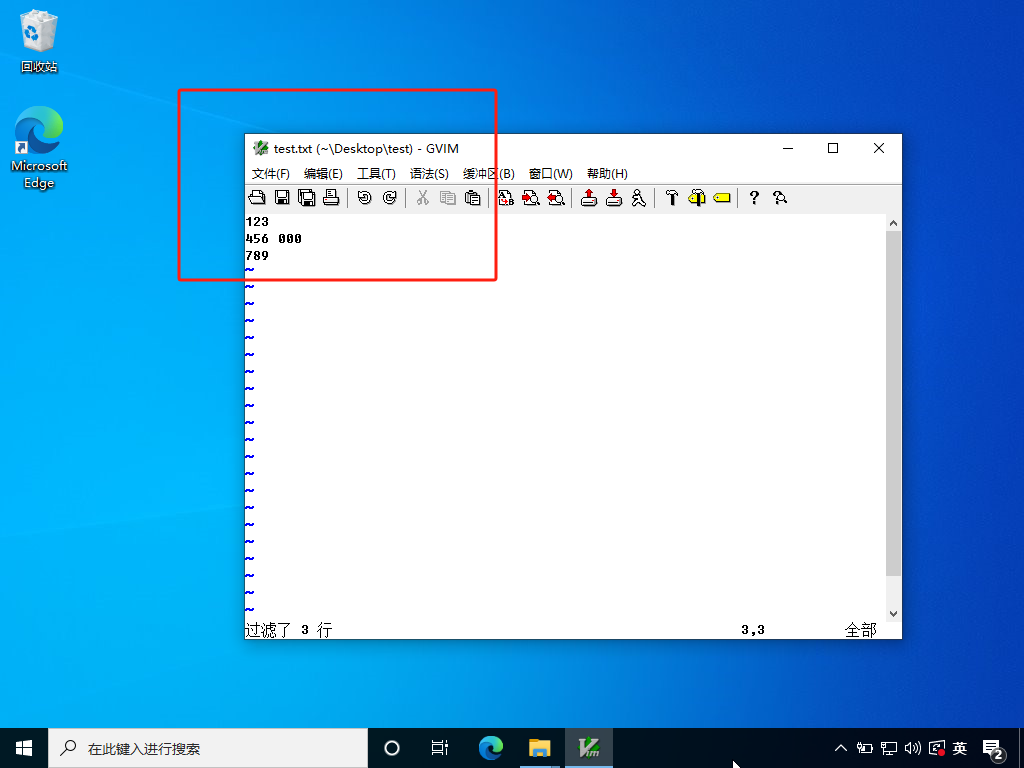Run Make with the hammer icon

pyautogui.click(x=672, y=198)
